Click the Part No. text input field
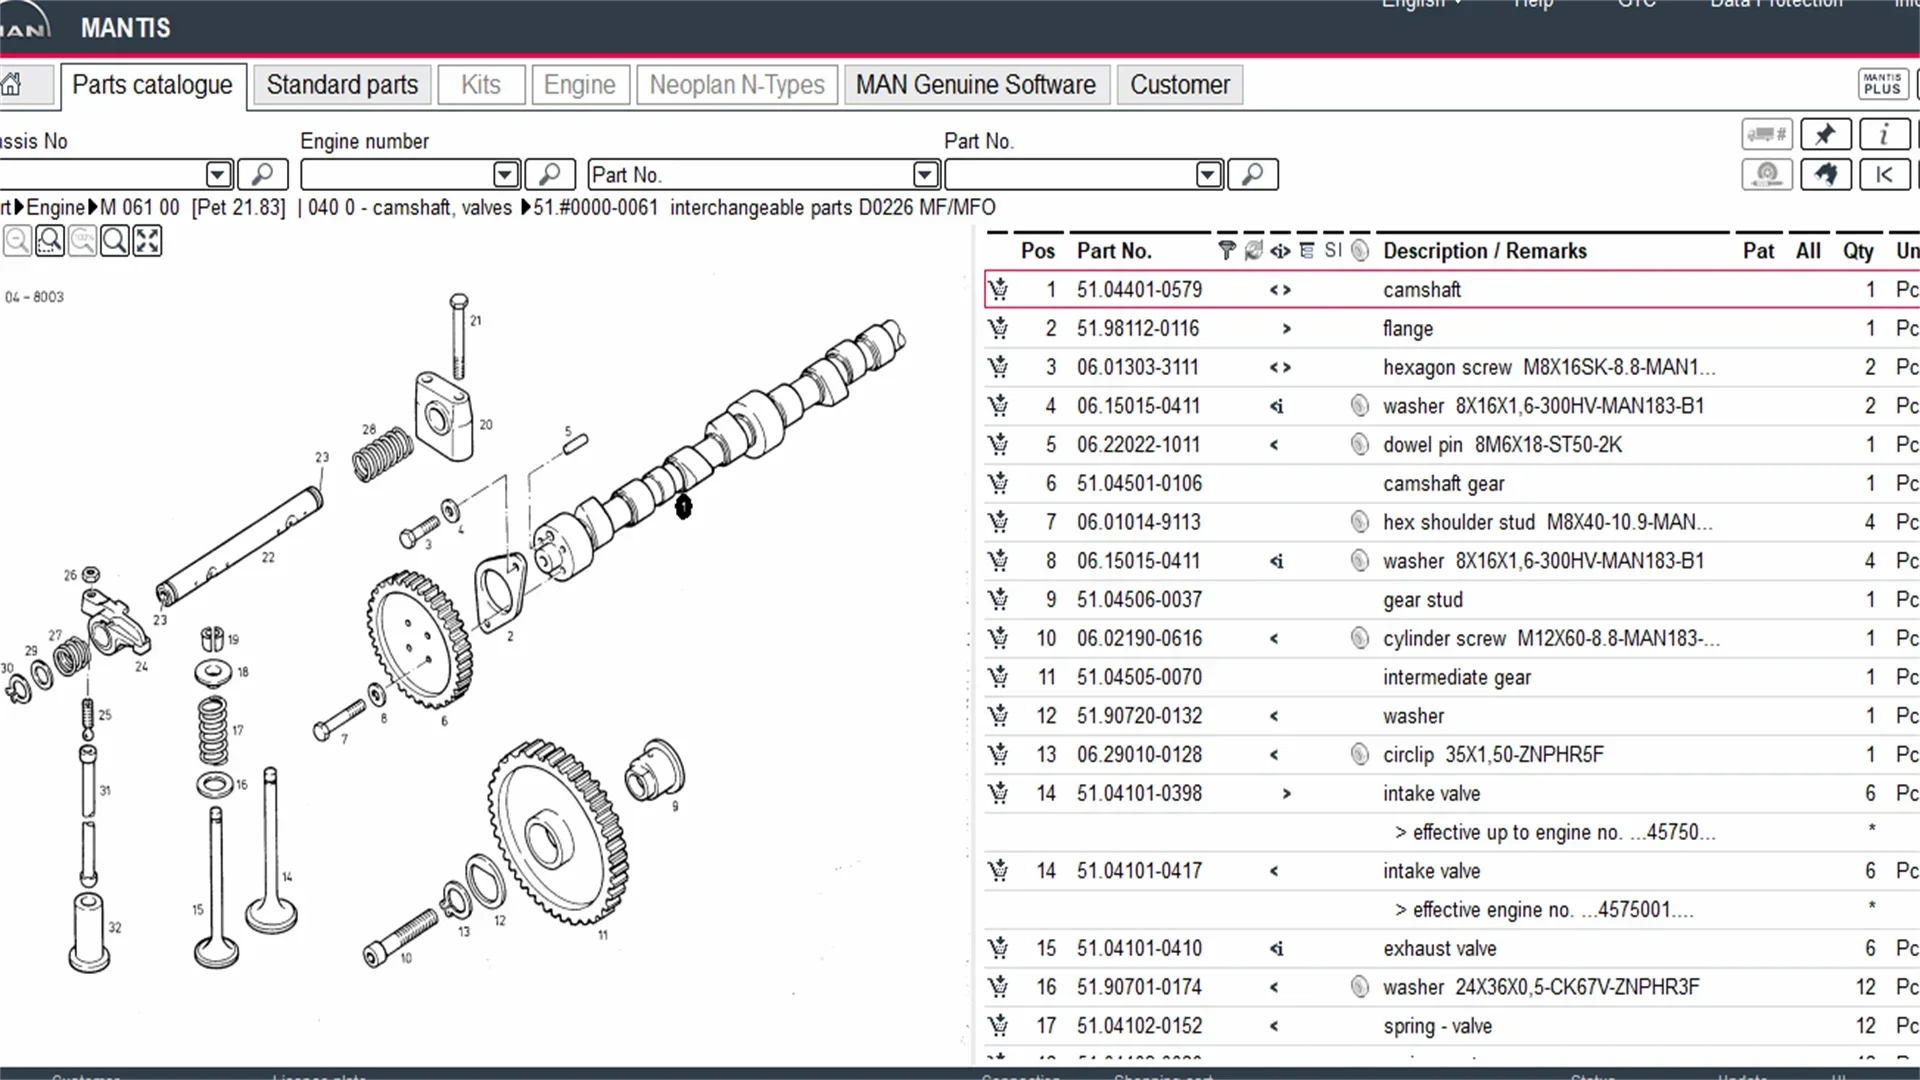The height and width of the screenshot is (1080, 1920). [1068, 175]
